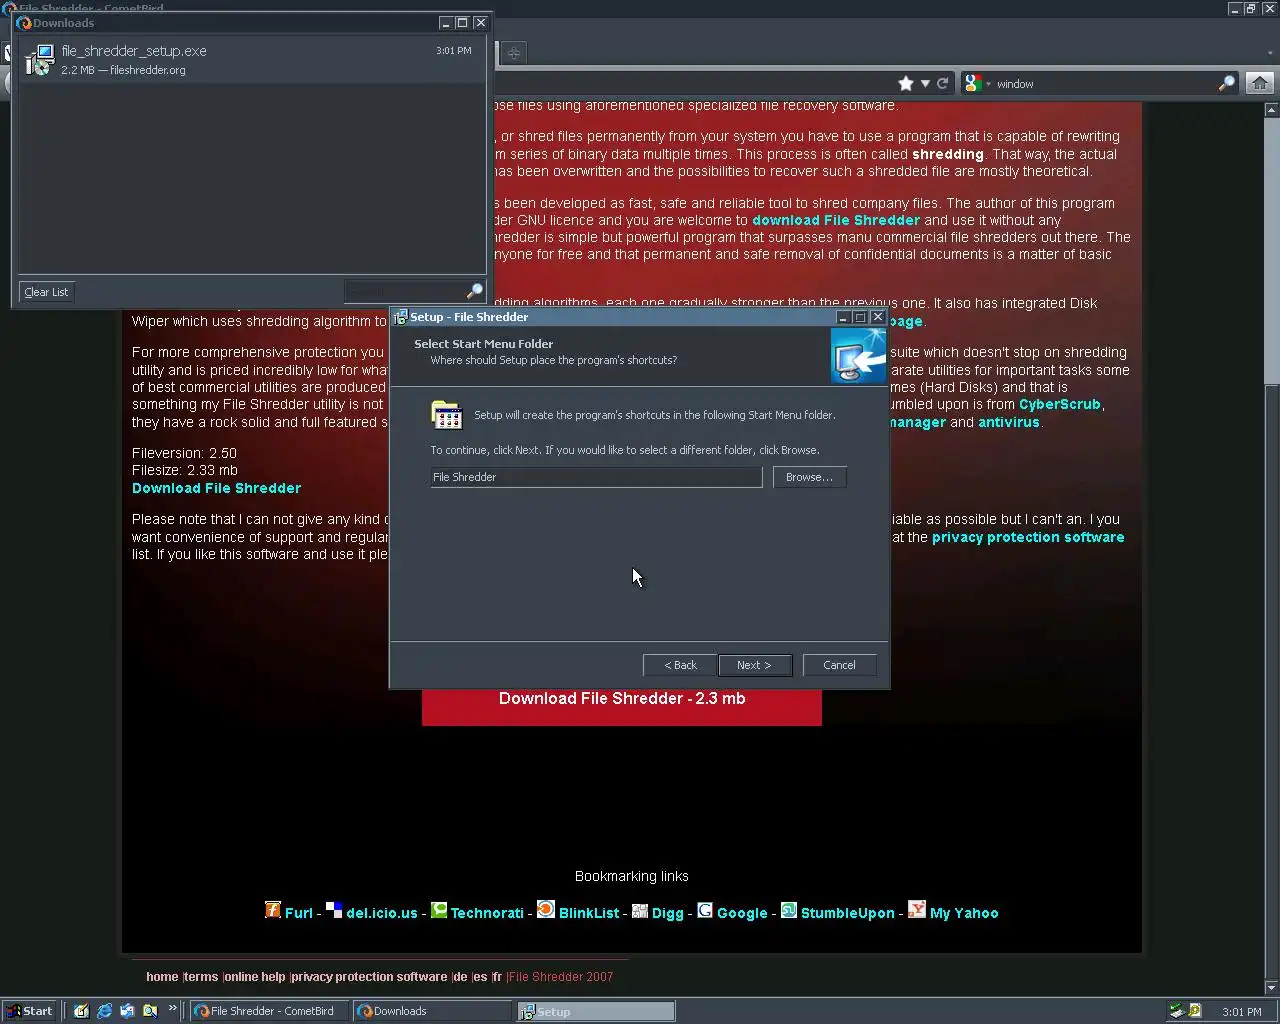Click the red Download File Shredder - 2.3 mb button
1280x1024 pixels.
622,704
